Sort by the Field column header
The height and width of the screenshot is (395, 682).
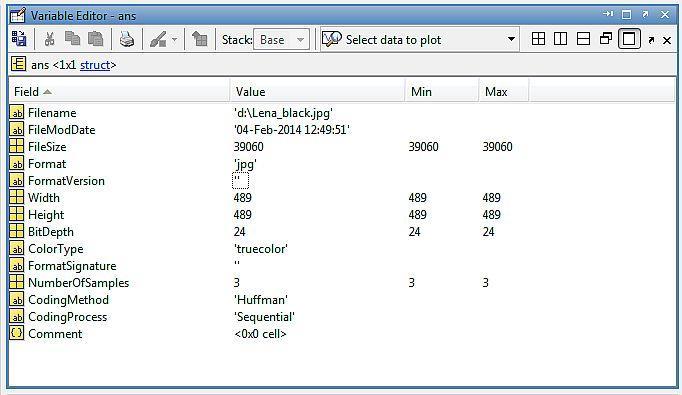119,91
